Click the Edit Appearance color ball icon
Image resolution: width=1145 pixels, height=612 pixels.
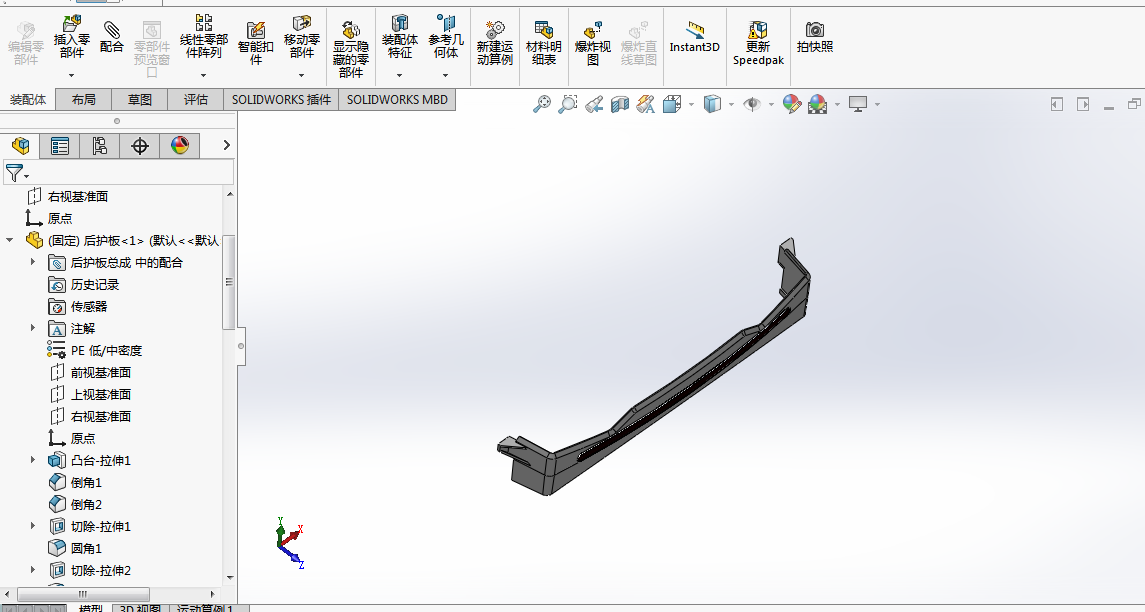pos(792,104)
